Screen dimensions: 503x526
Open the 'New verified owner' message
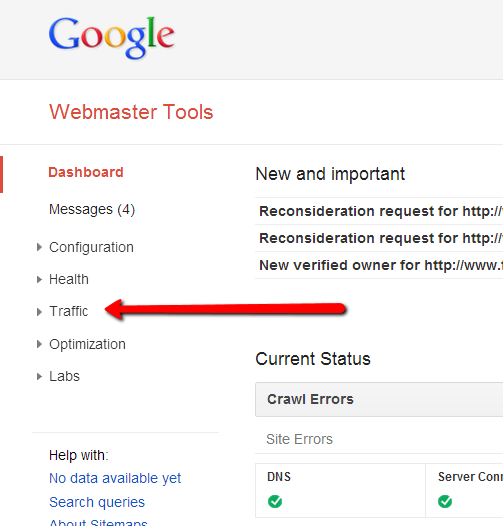pos(379,265)
